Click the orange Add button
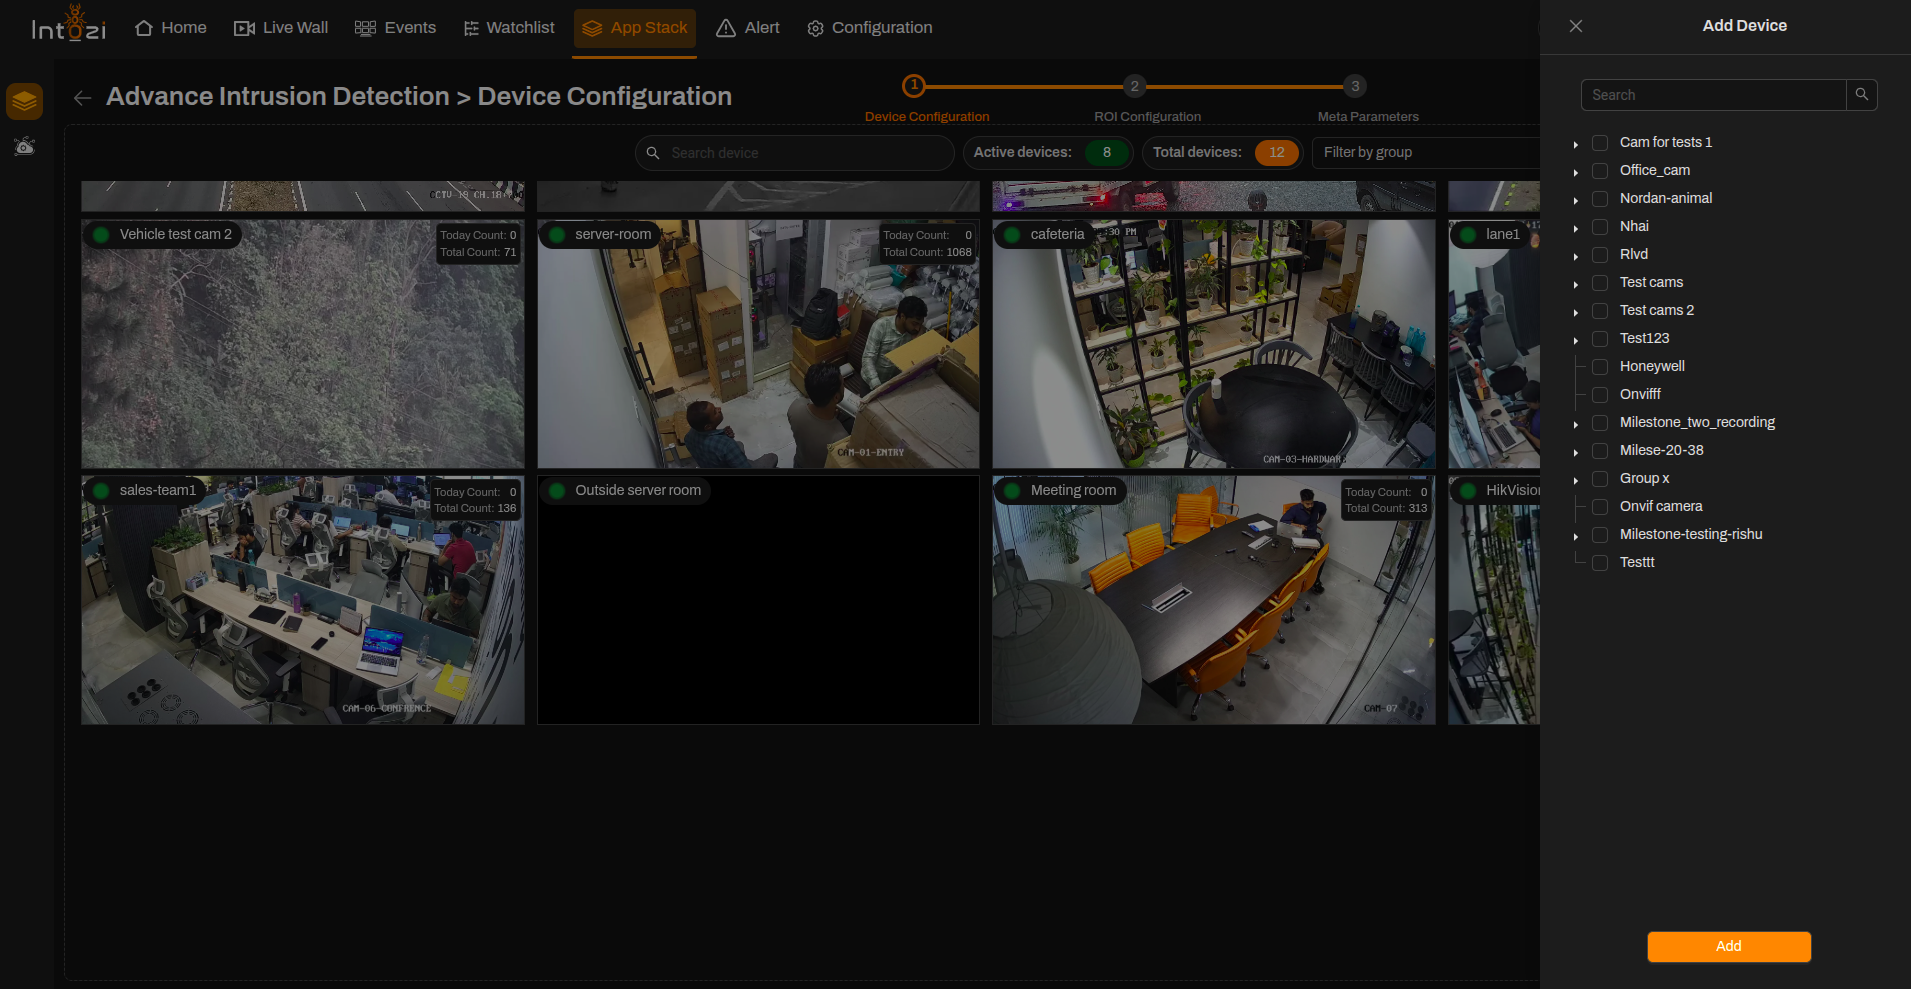1911x989 pixels. click(x=1729, y=947)
